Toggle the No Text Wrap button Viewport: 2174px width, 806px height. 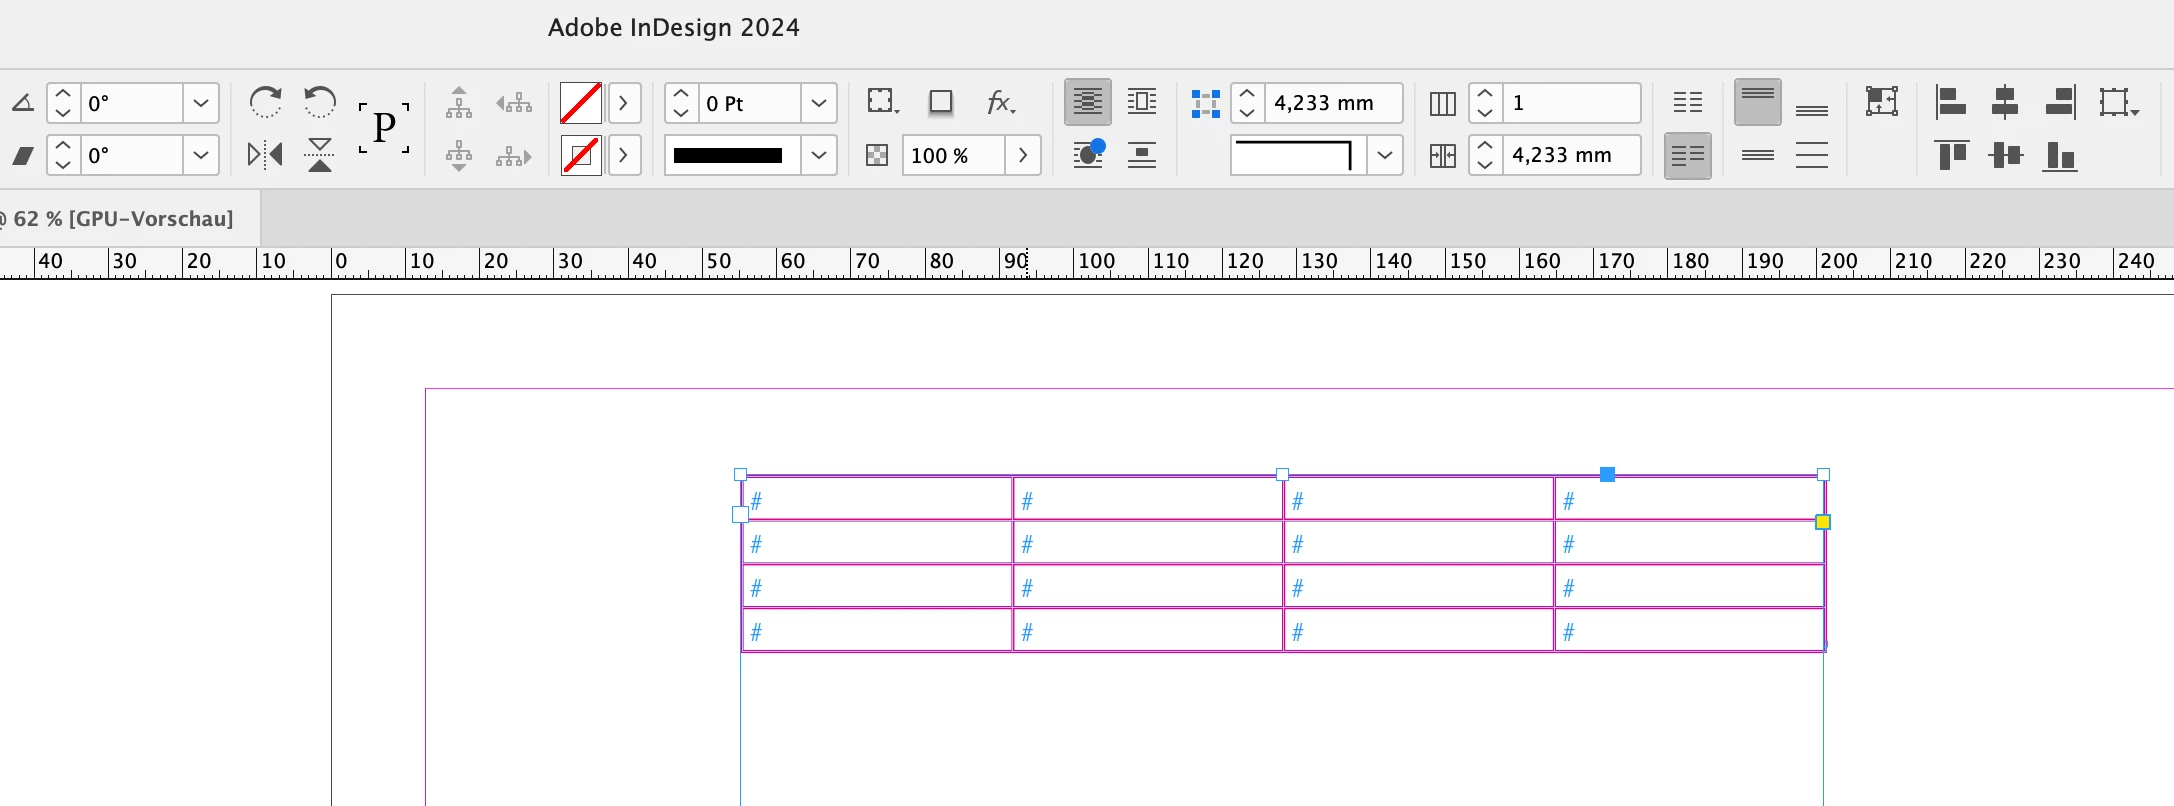tap(1088, 102)
